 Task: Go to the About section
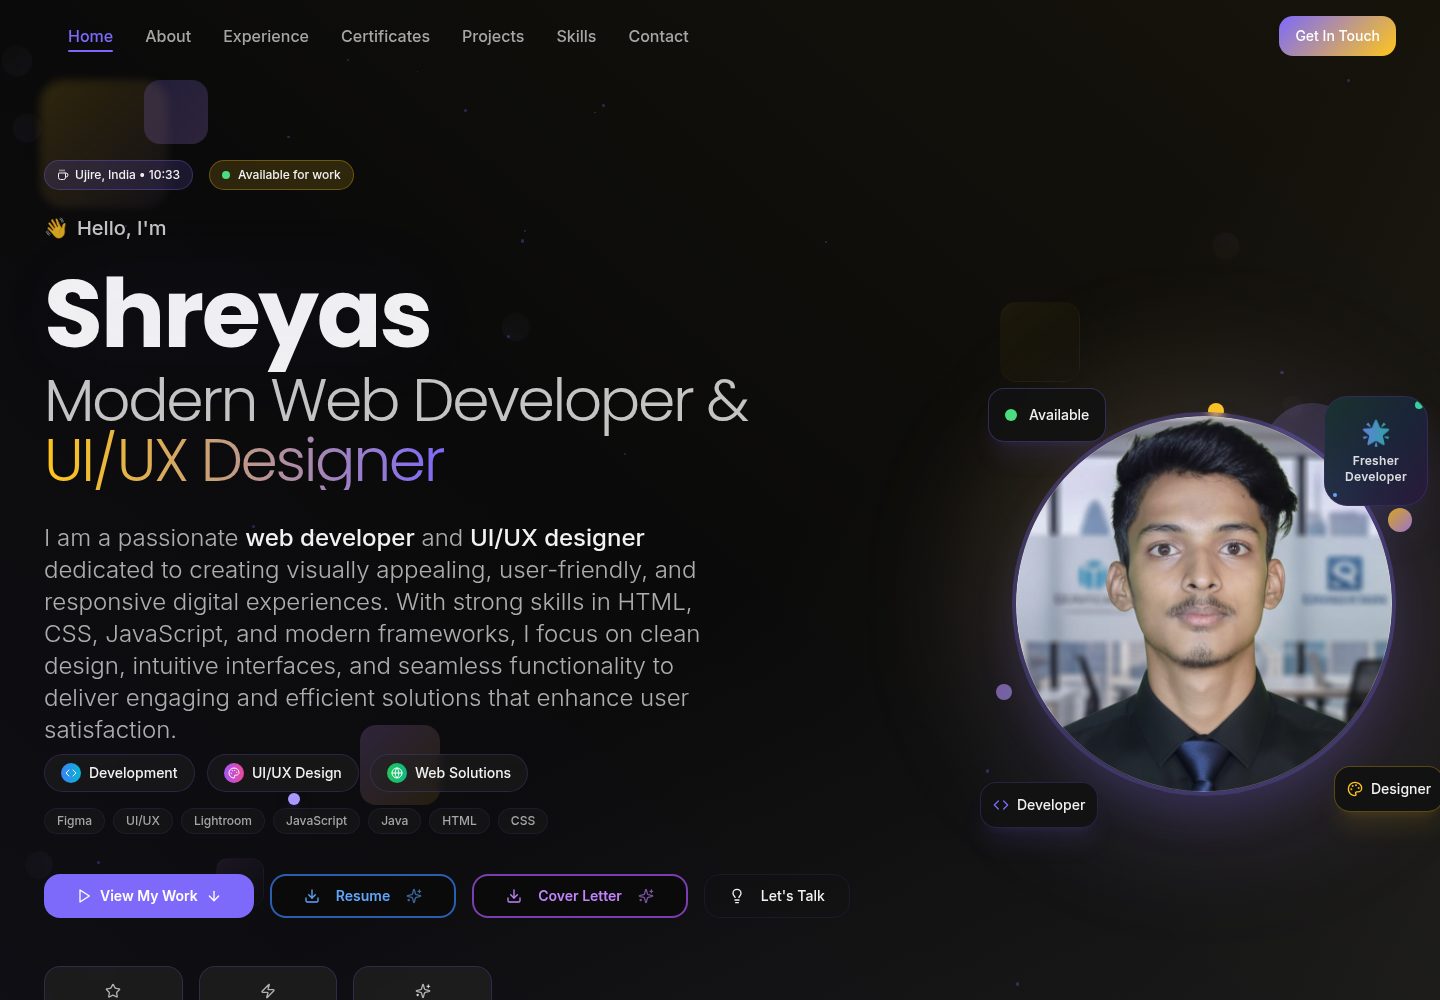[168, 36]
